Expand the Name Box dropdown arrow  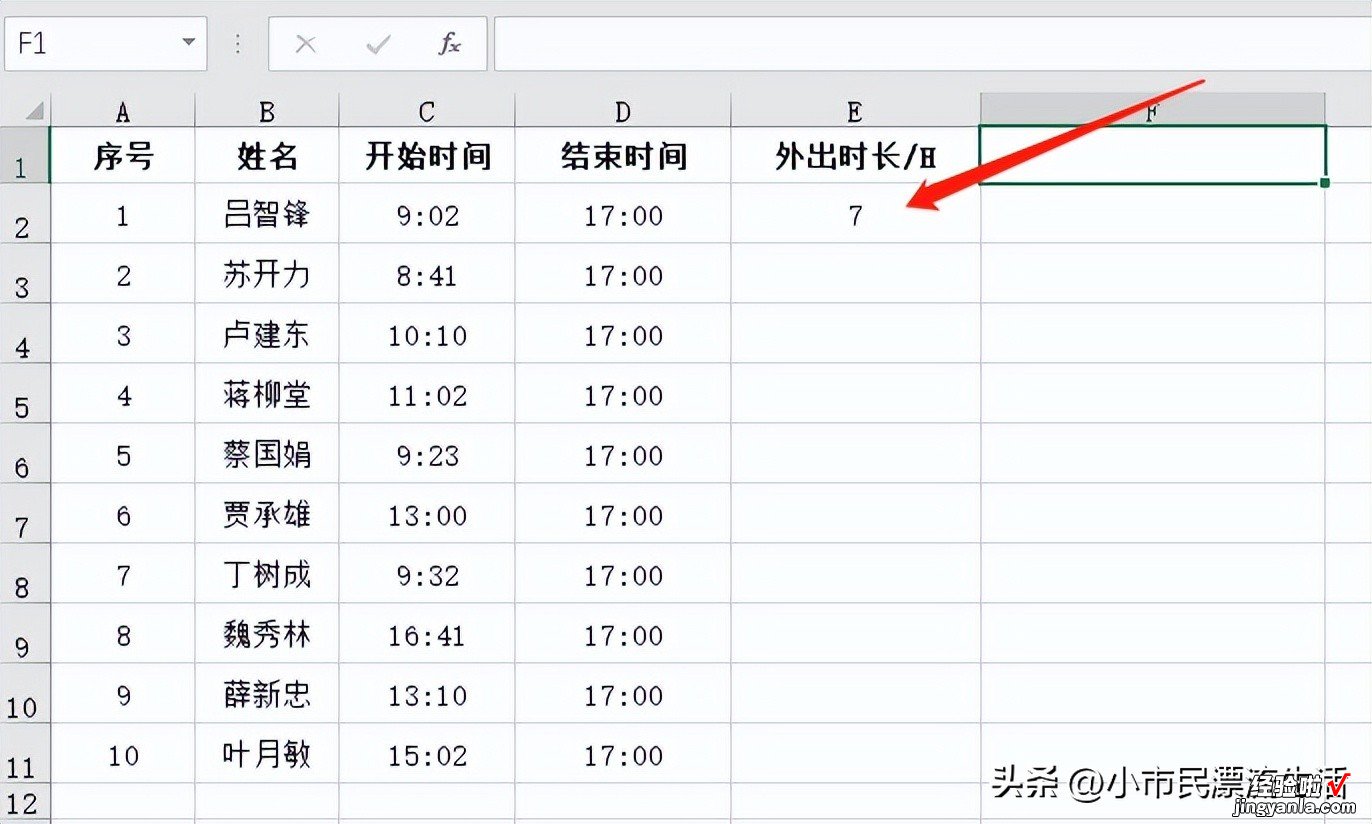(188, 43)
